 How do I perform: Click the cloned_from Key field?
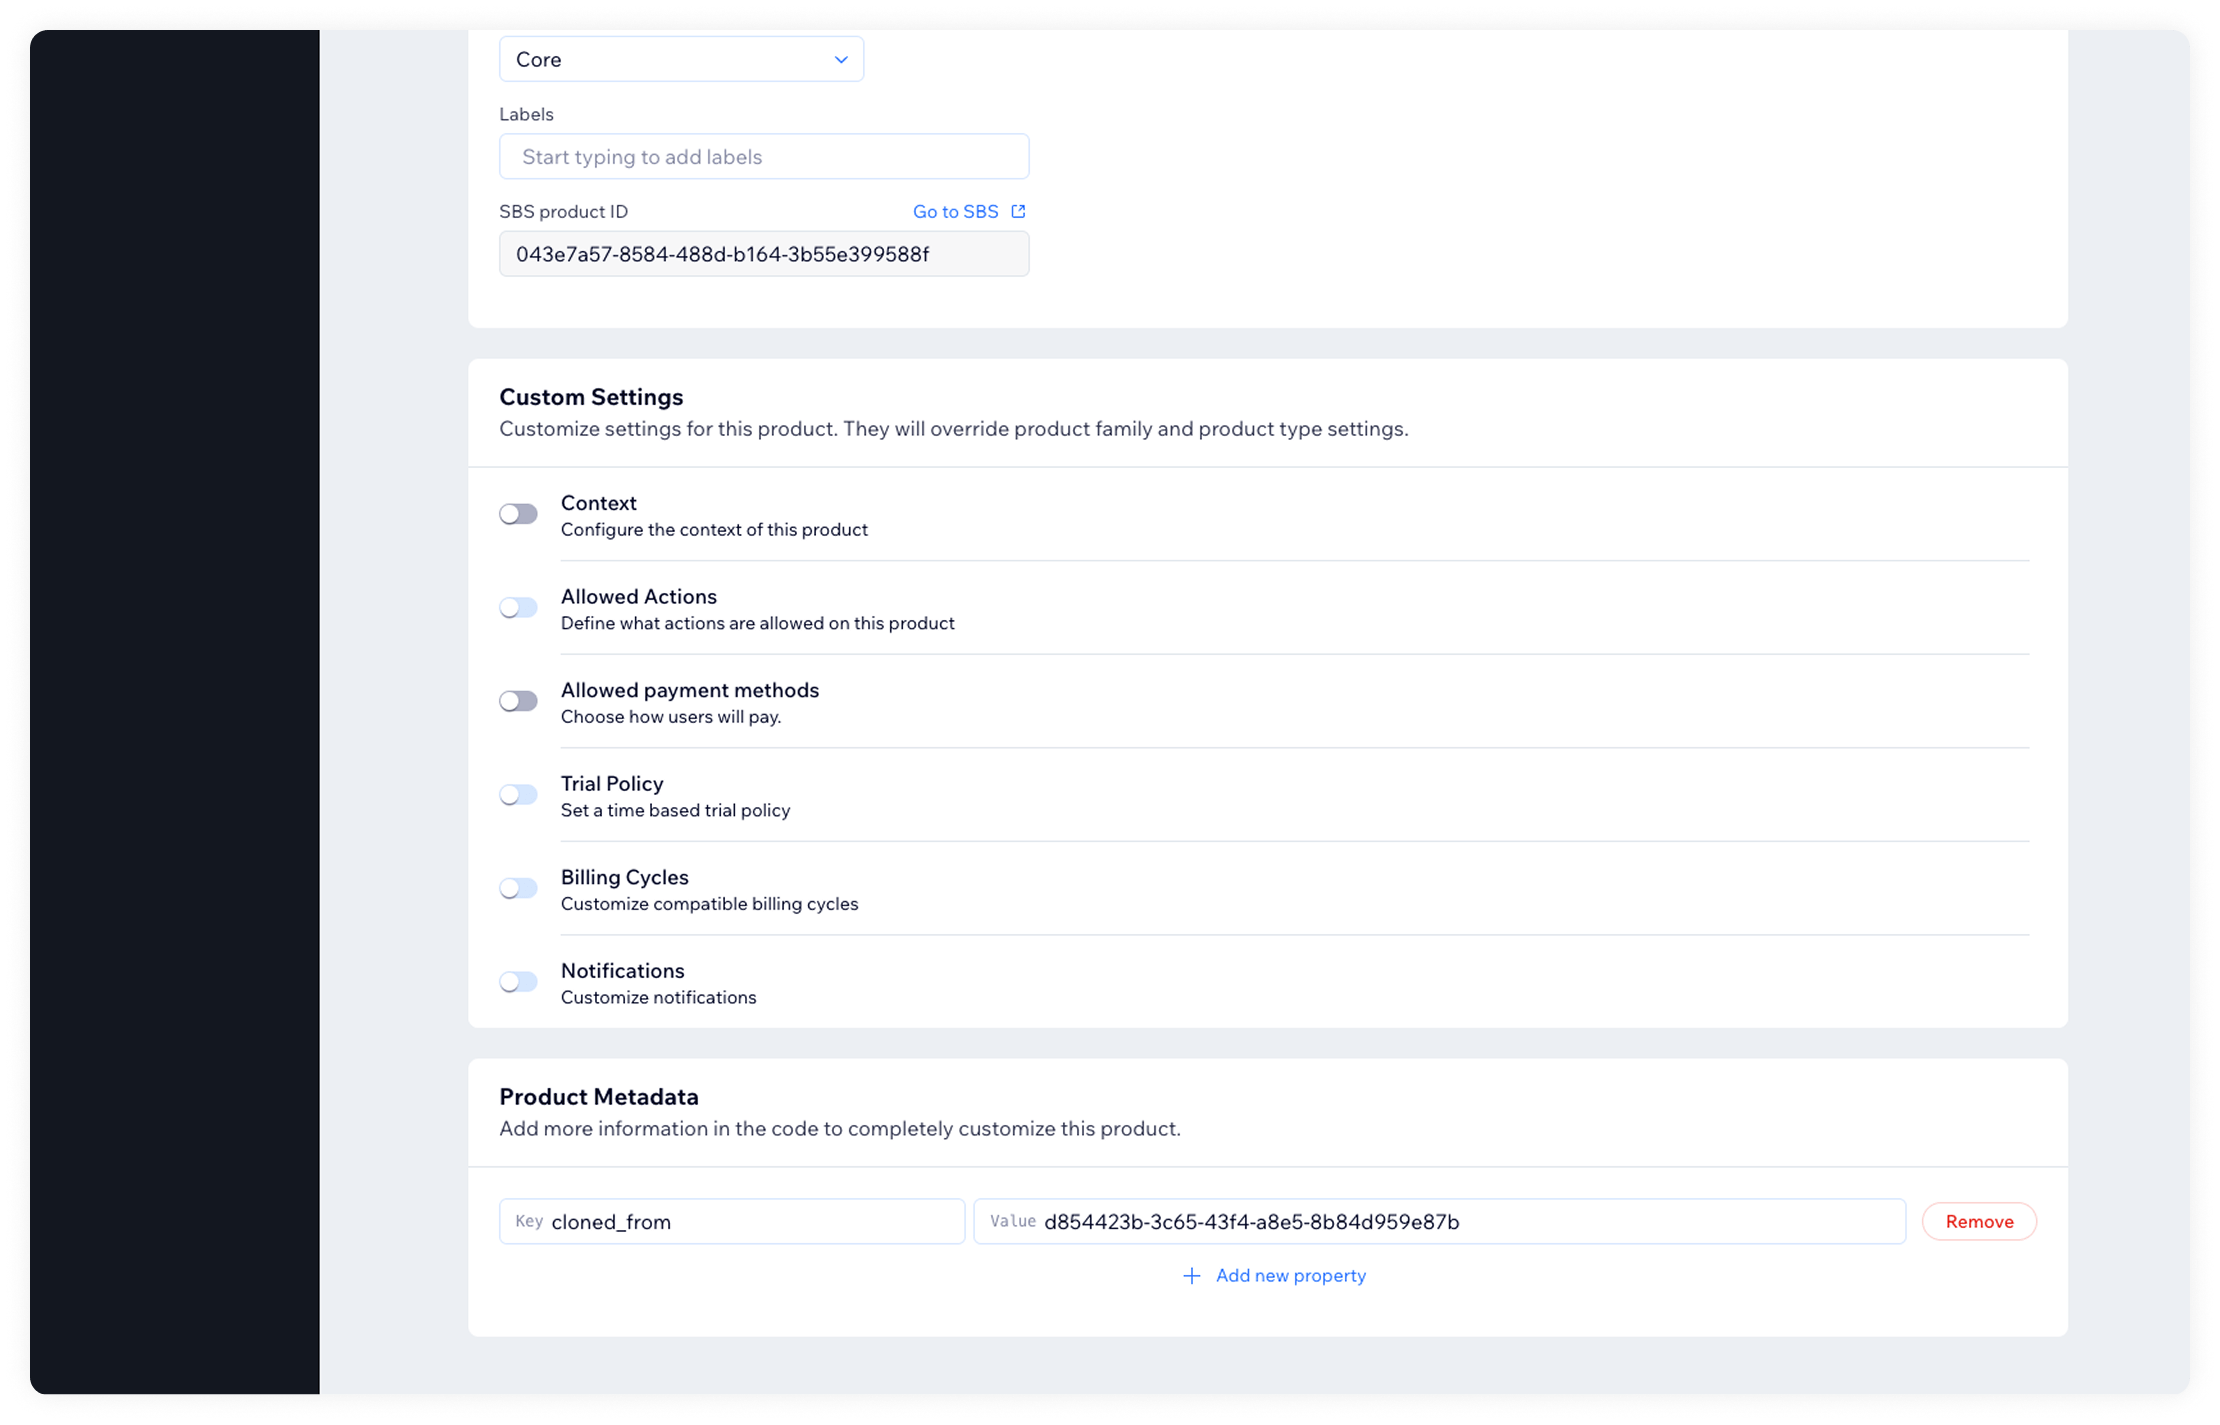[x=732, y=1221]
